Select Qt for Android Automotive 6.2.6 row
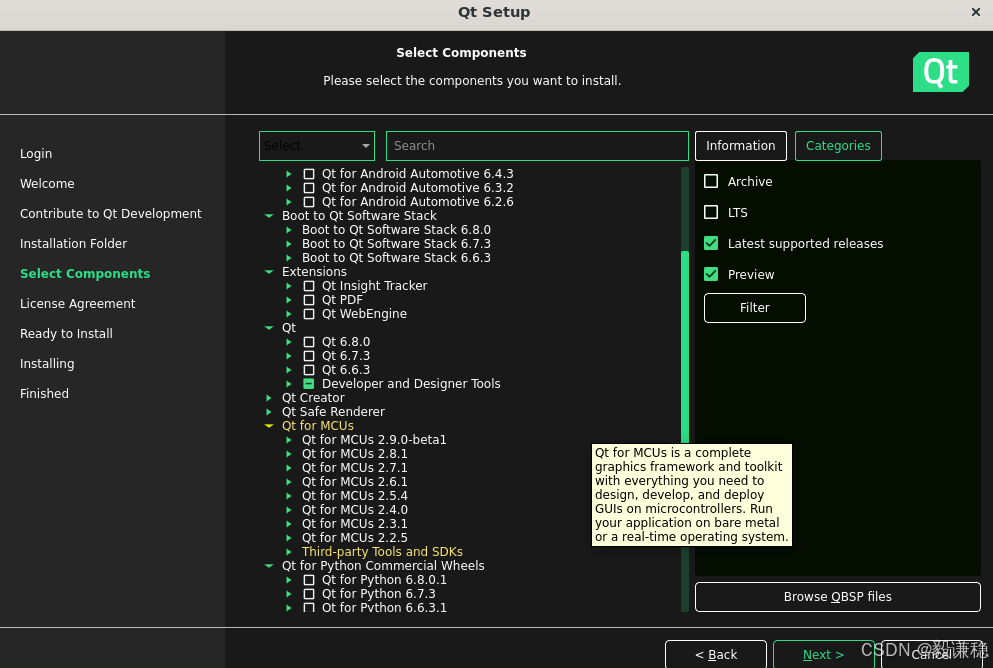 (417, 201)
